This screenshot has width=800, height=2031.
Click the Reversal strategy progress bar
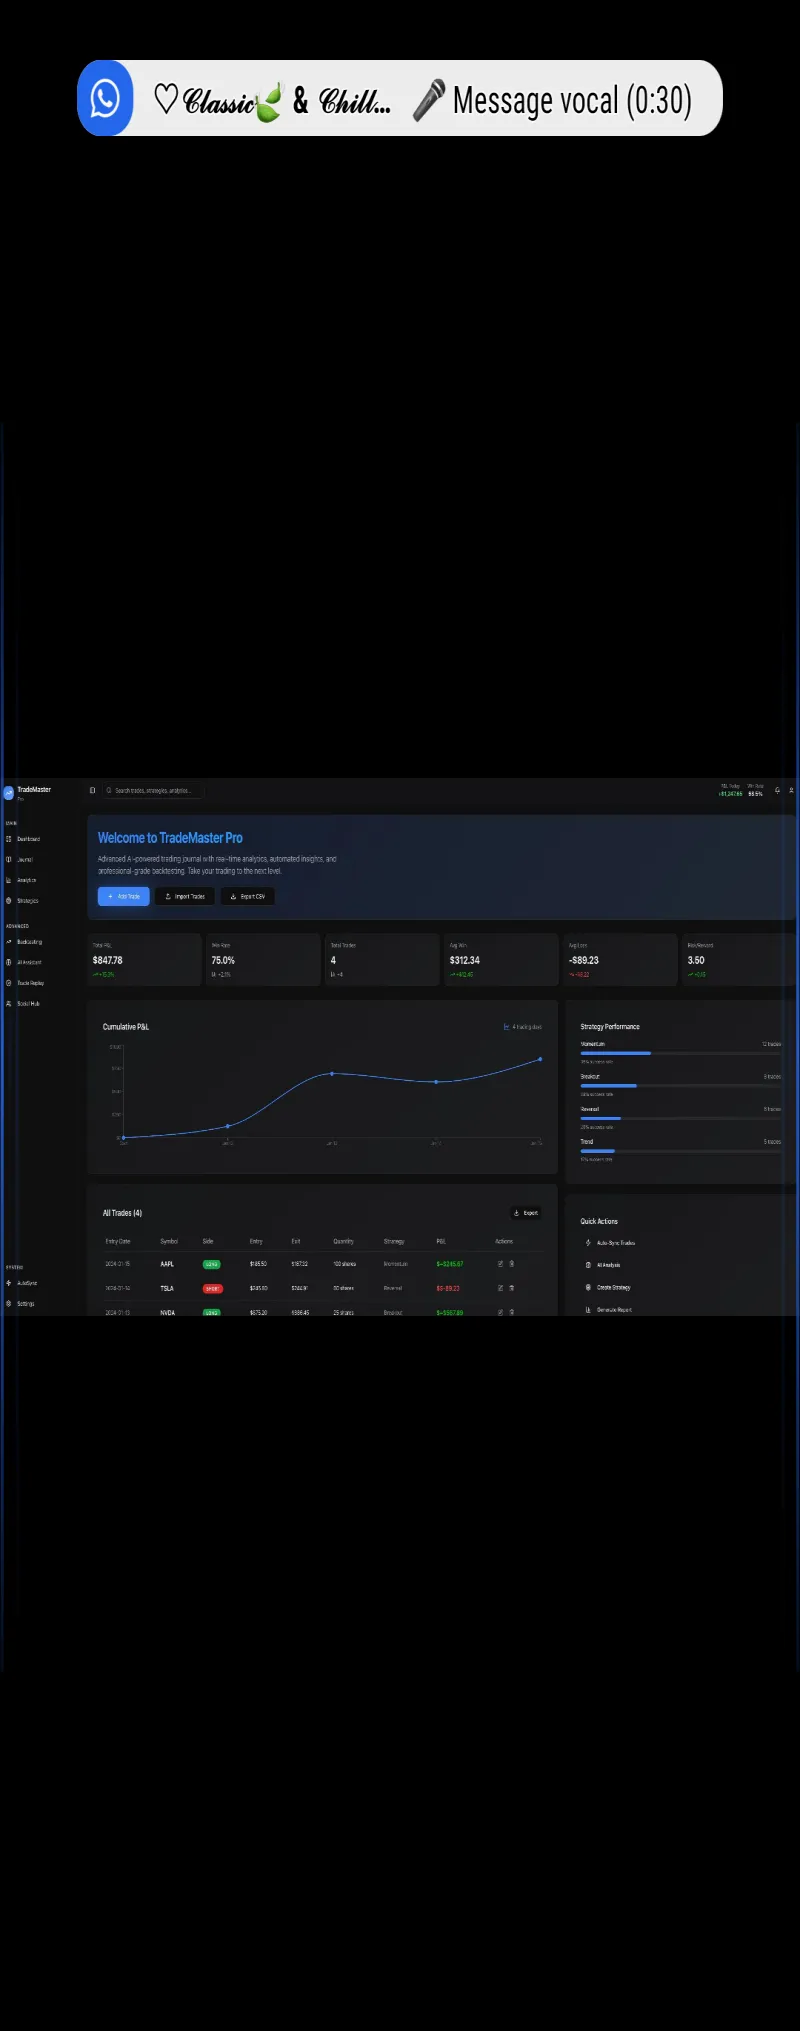[x=681, y=1118]
